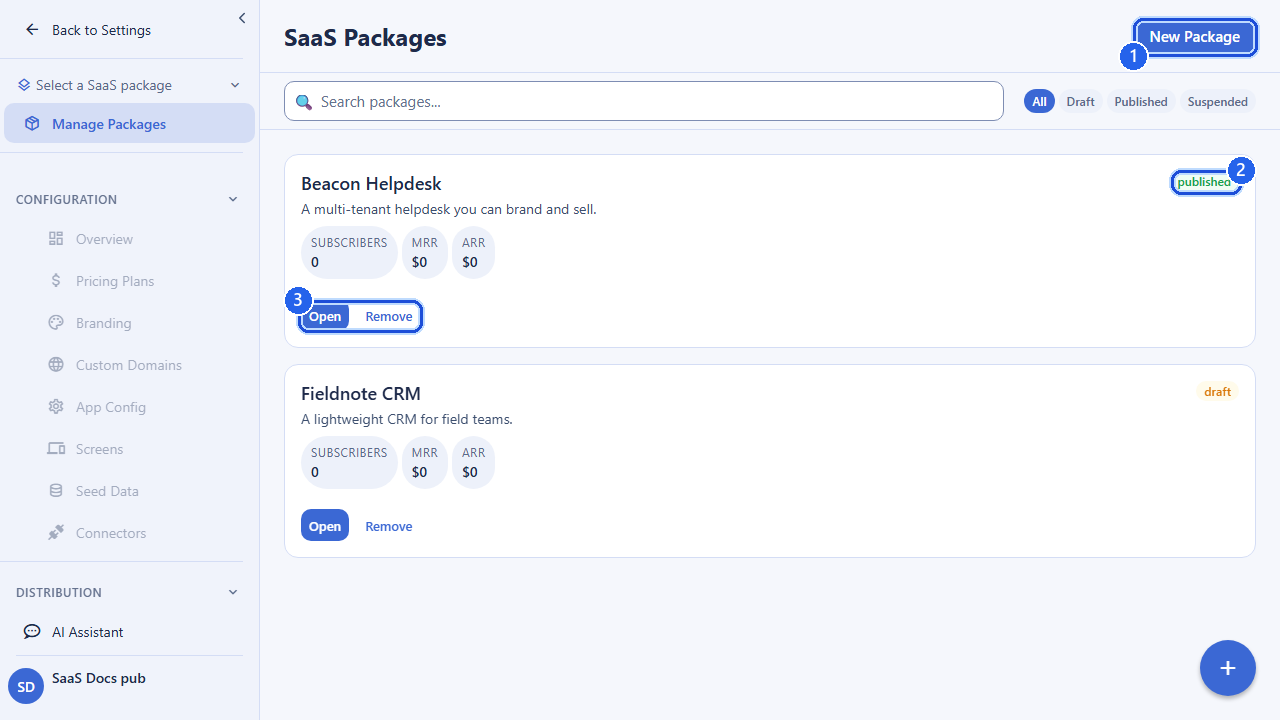Click the devices icon for Screens
1280x720 pixels.
[x=56, y=449]
